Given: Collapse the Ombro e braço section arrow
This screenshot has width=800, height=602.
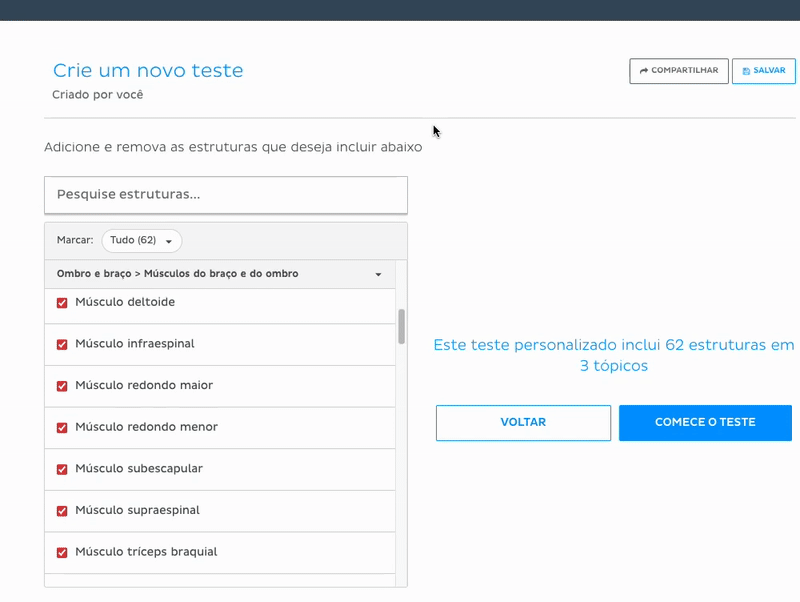Looking at the screenshot, I should point(378,274).
